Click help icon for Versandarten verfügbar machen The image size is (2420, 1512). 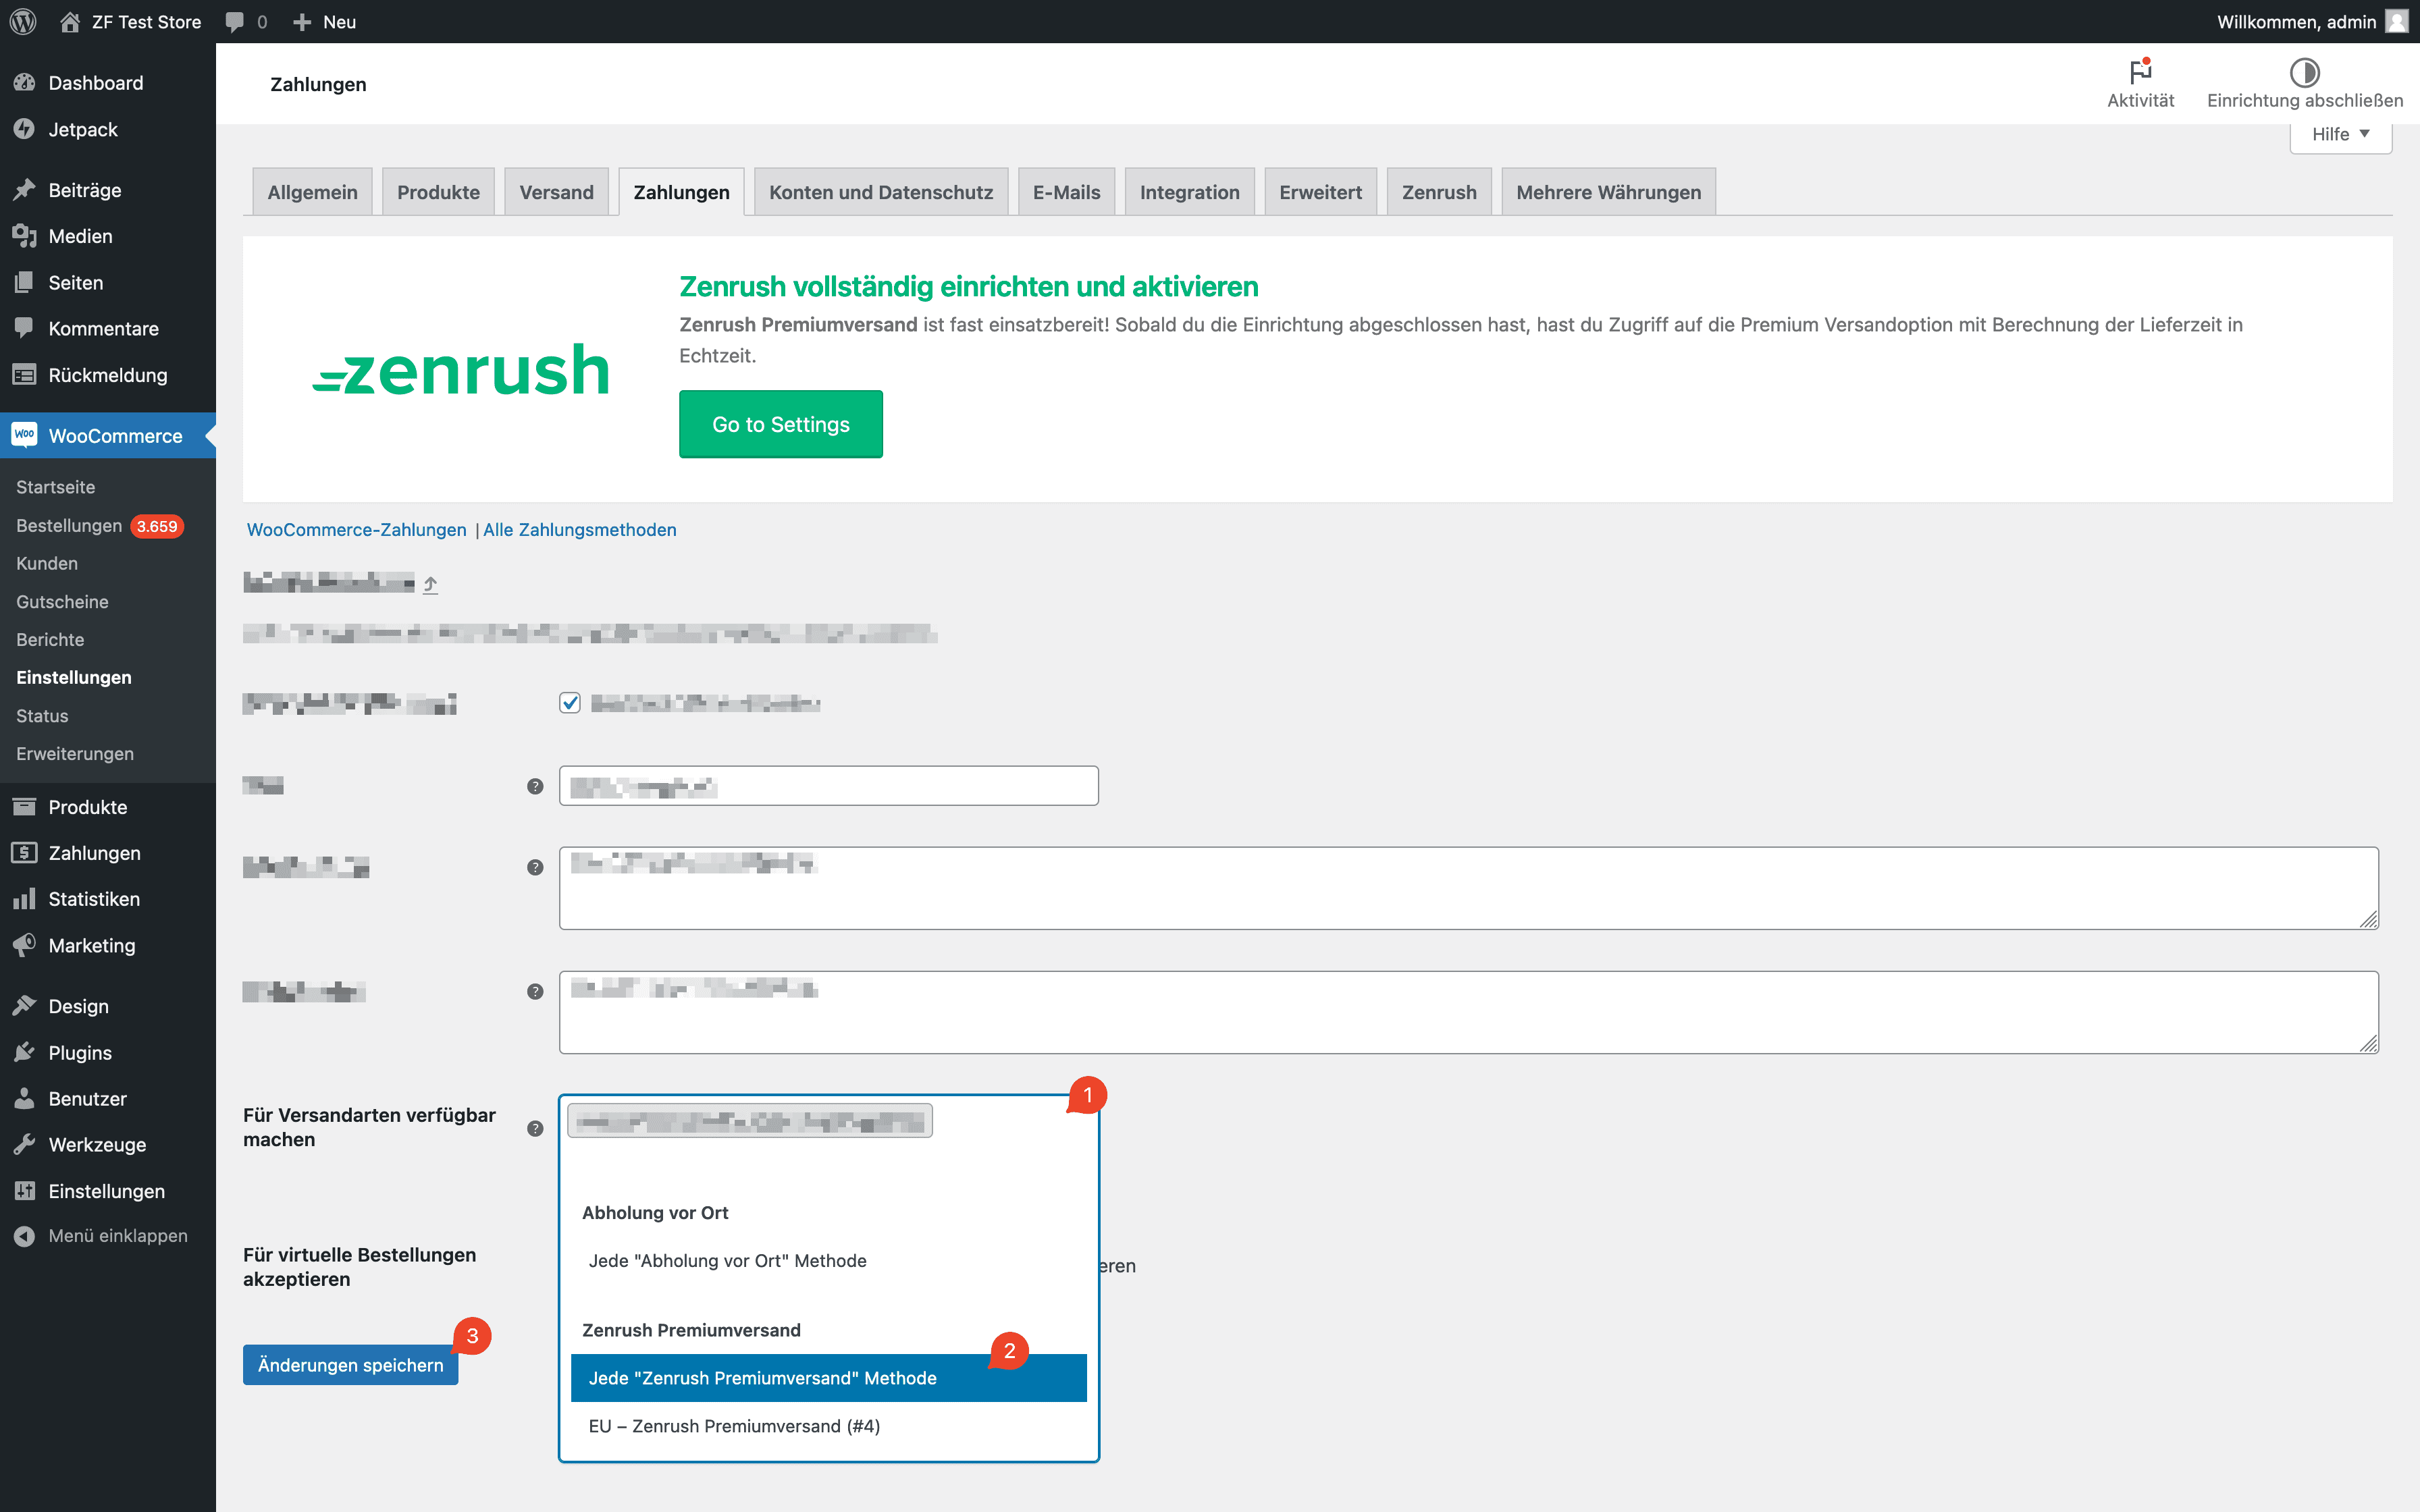pos(535,1128)
